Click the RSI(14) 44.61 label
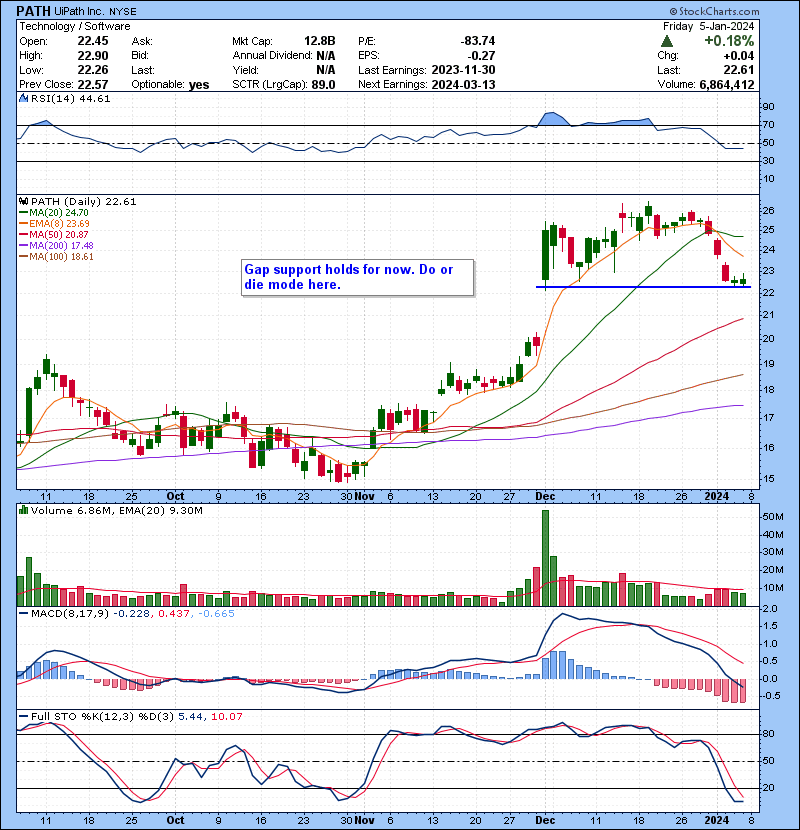This screenshot has height=830, width=800. click(70, 98)
